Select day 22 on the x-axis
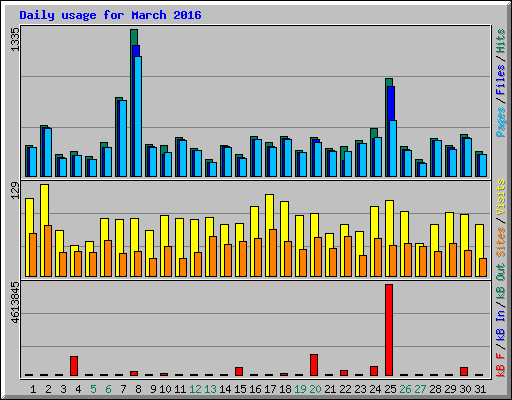Viewport: 512px width, 400px height. (345, 389)
